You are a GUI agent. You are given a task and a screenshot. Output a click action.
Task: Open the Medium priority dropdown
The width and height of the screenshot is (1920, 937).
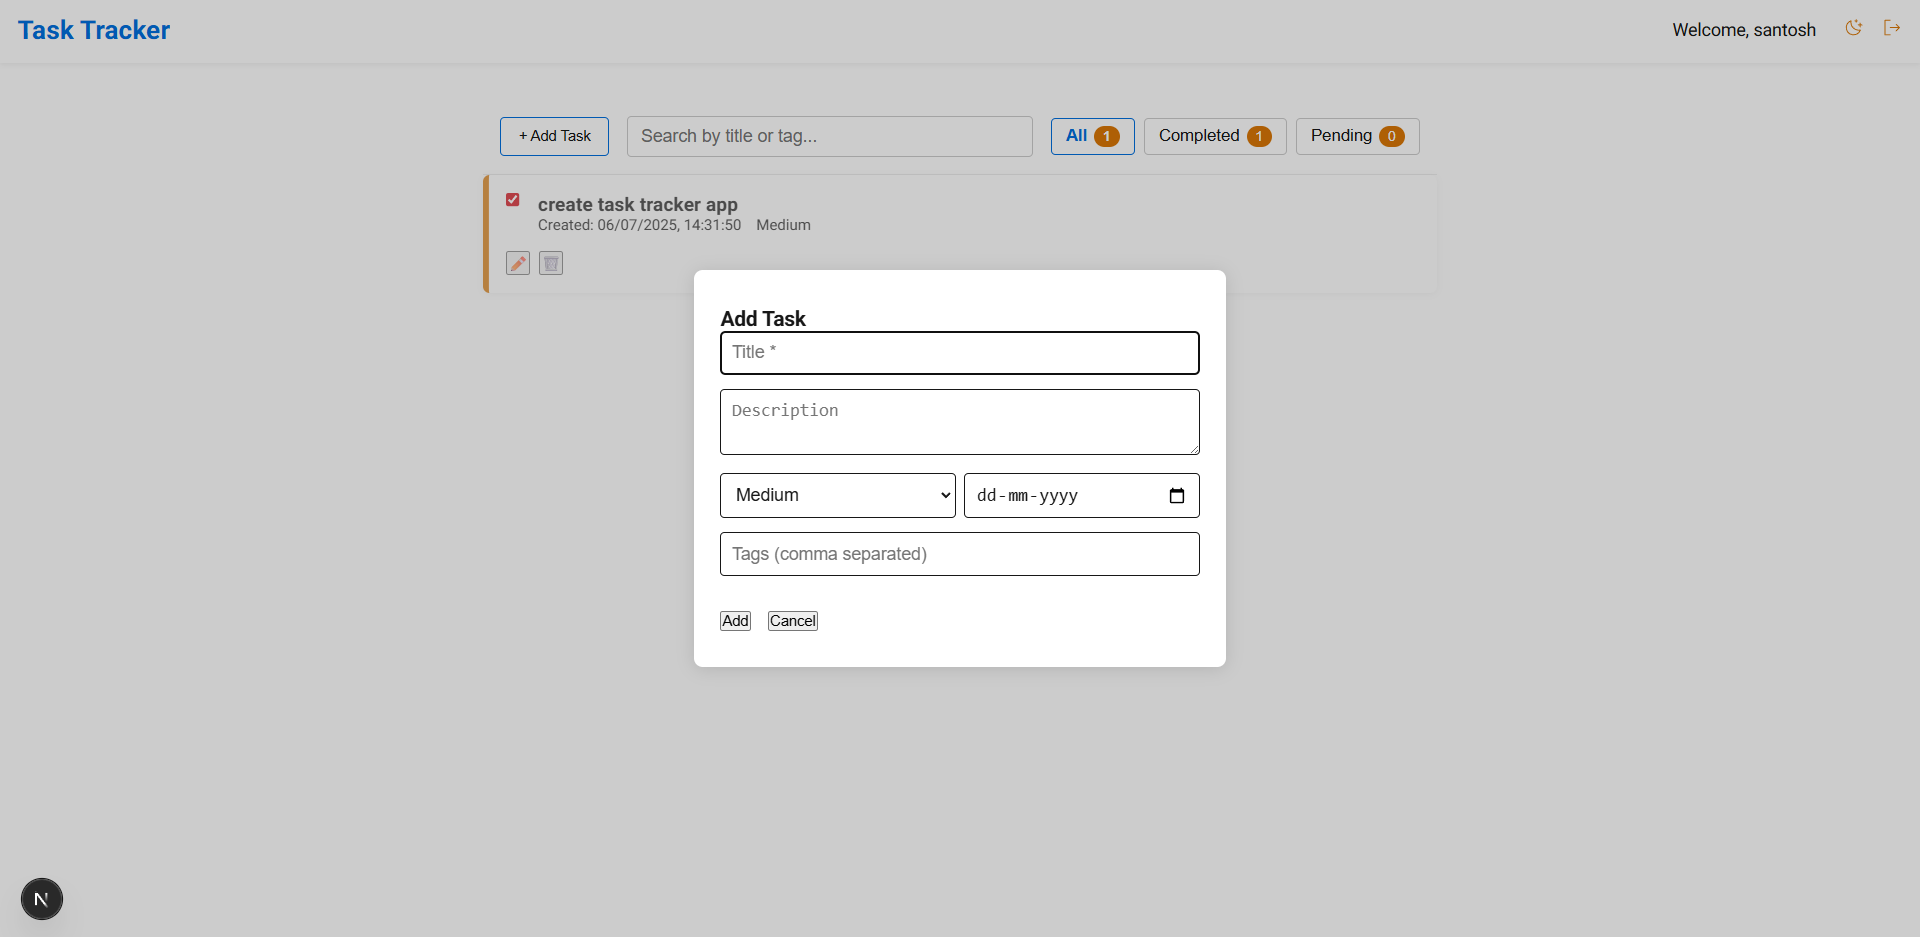838,495
